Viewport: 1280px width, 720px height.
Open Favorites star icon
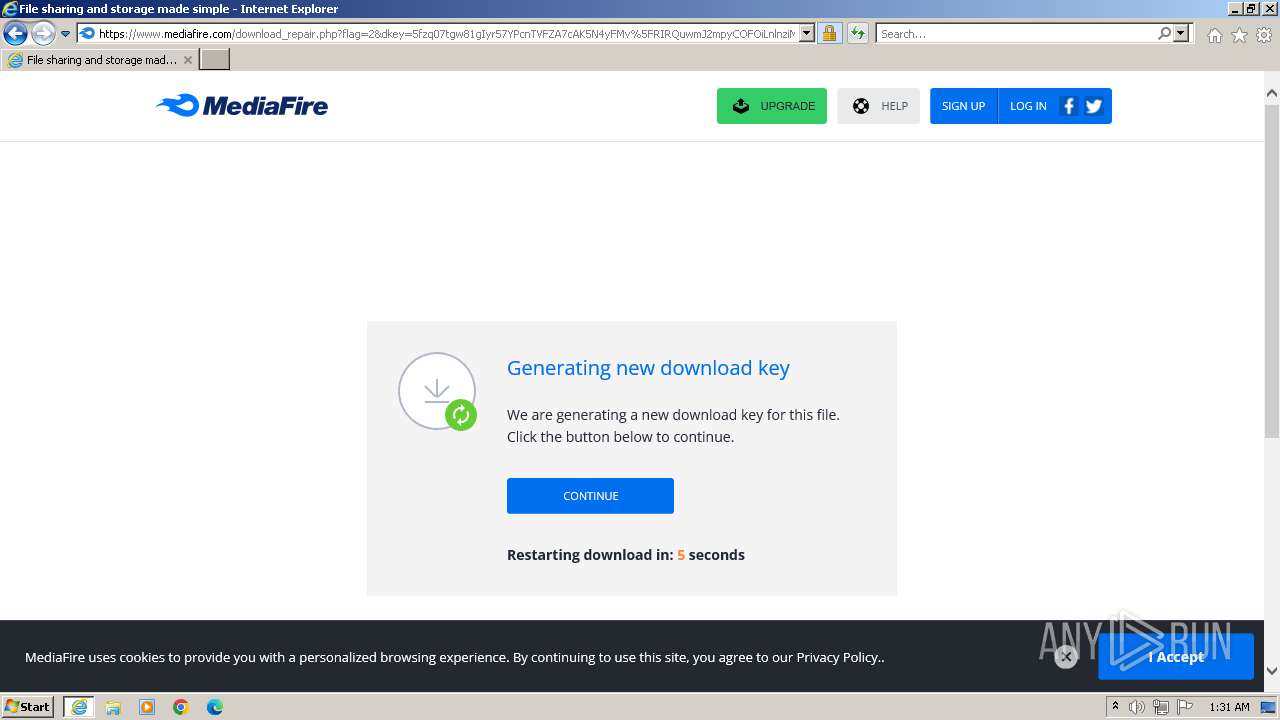(x=1239, y=35)
